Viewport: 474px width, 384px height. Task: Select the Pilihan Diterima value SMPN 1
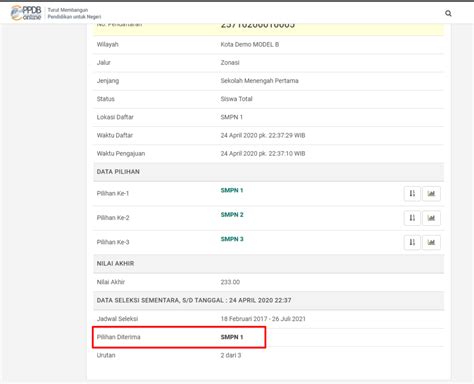(232, 337)
